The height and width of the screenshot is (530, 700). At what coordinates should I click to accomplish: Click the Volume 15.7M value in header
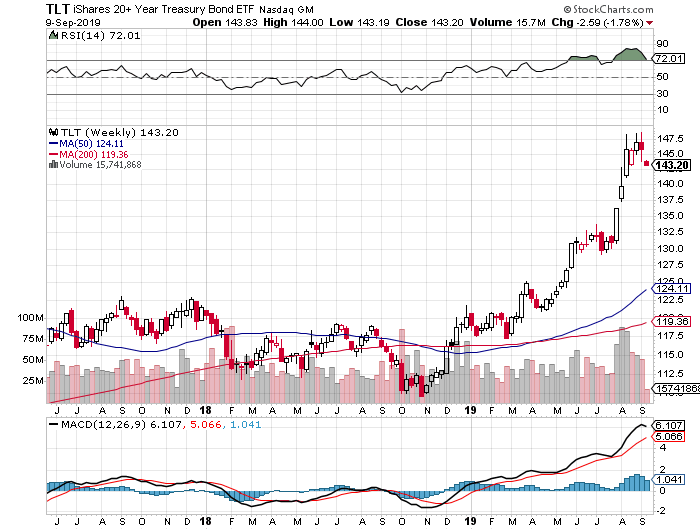coord(508,22)
